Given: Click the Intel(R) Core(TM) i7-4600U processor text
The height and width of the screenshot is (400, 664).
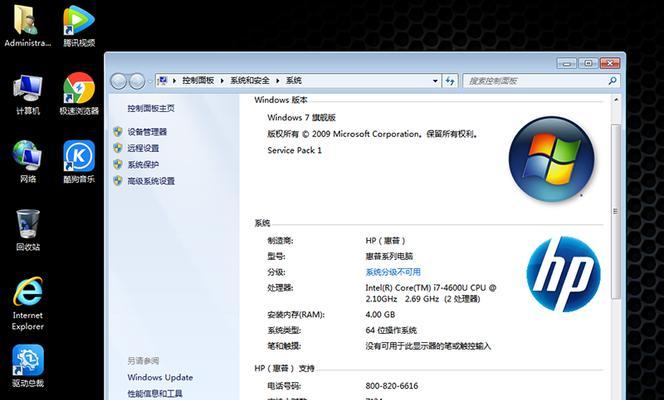Looking at the screenshot, I should (x=431, y=293).
